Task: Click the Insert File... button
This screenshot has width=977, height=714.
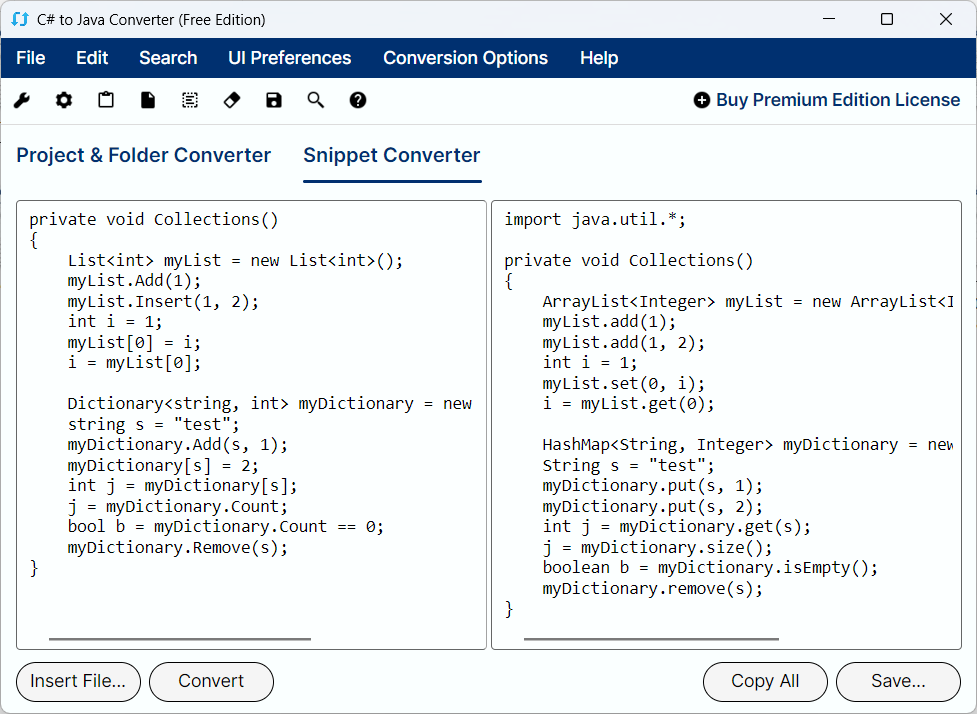Action: point(78,681)
